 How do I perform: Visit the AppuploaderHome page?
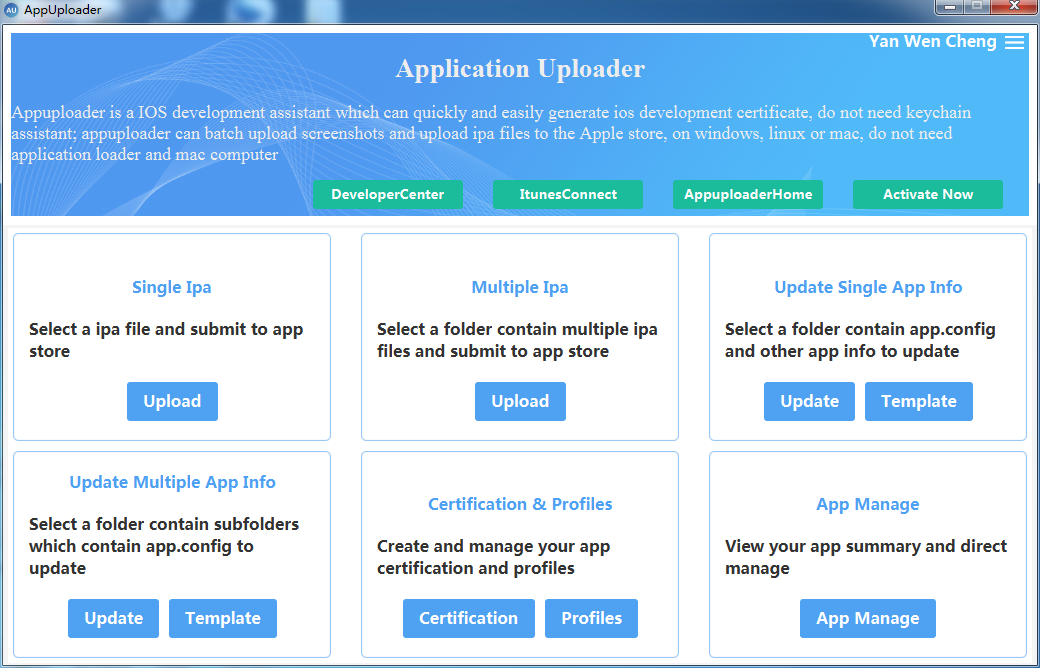pos(747,194)
